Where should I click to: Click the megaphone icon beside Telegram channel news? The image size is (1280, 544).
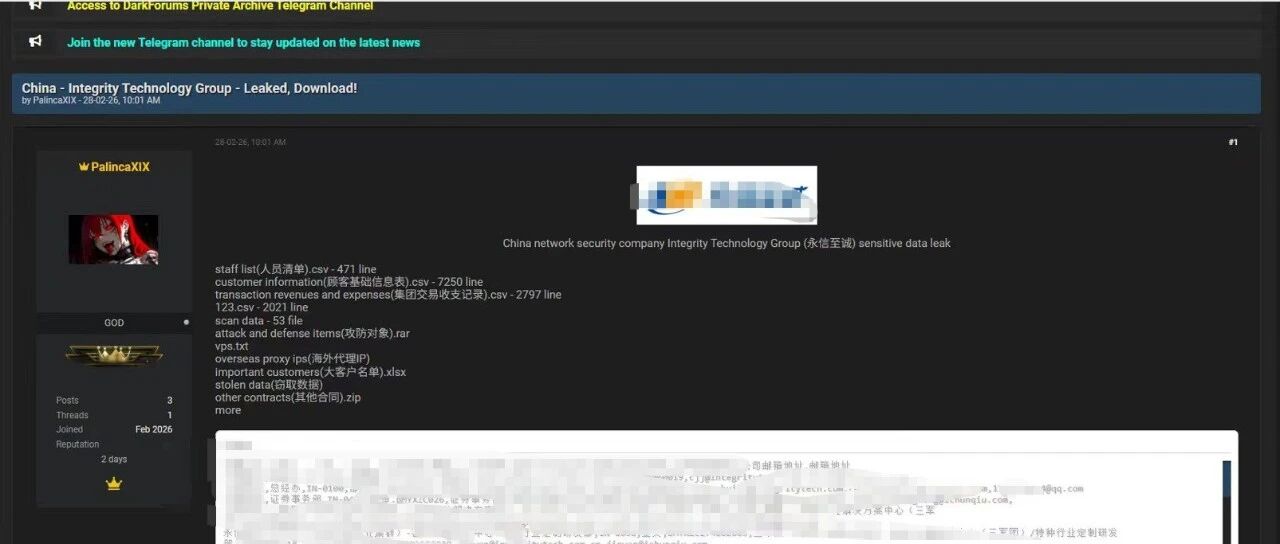pyautogui.click(x=35, y=42)
